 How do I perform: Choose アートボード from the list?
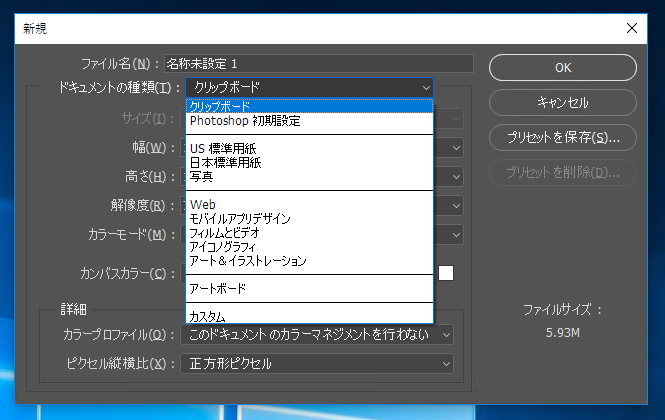(310, 288)
